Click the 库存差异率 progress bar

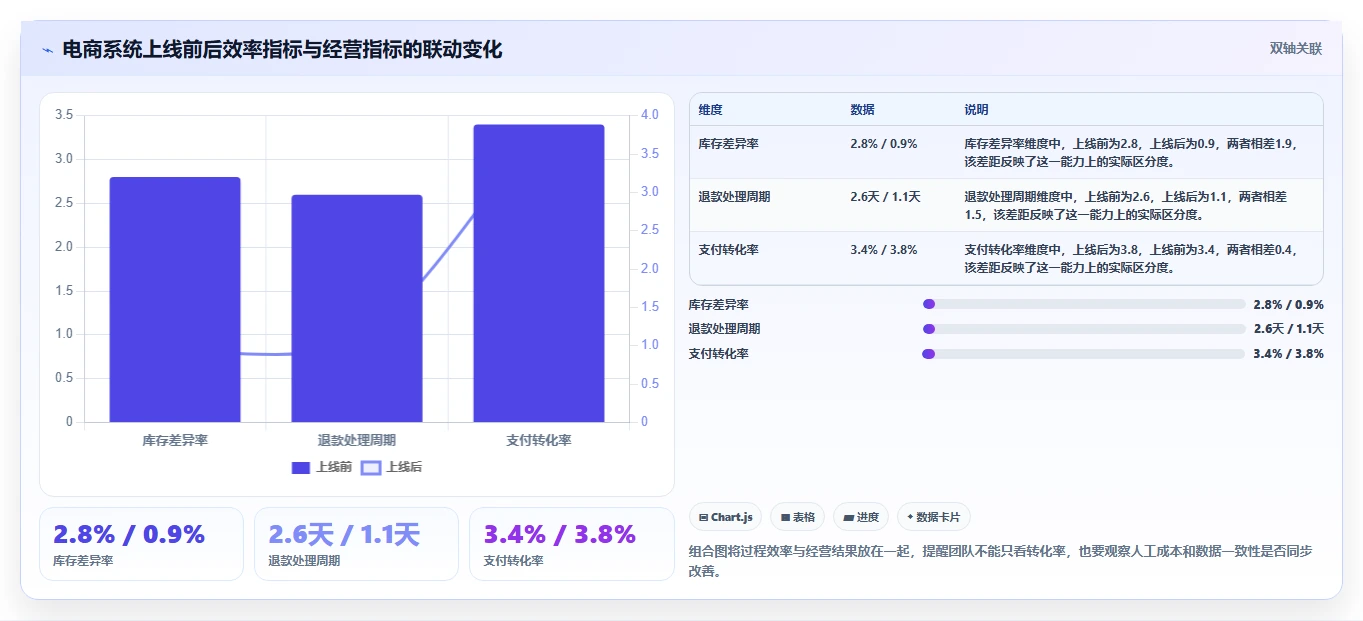tap(1083, 304)
